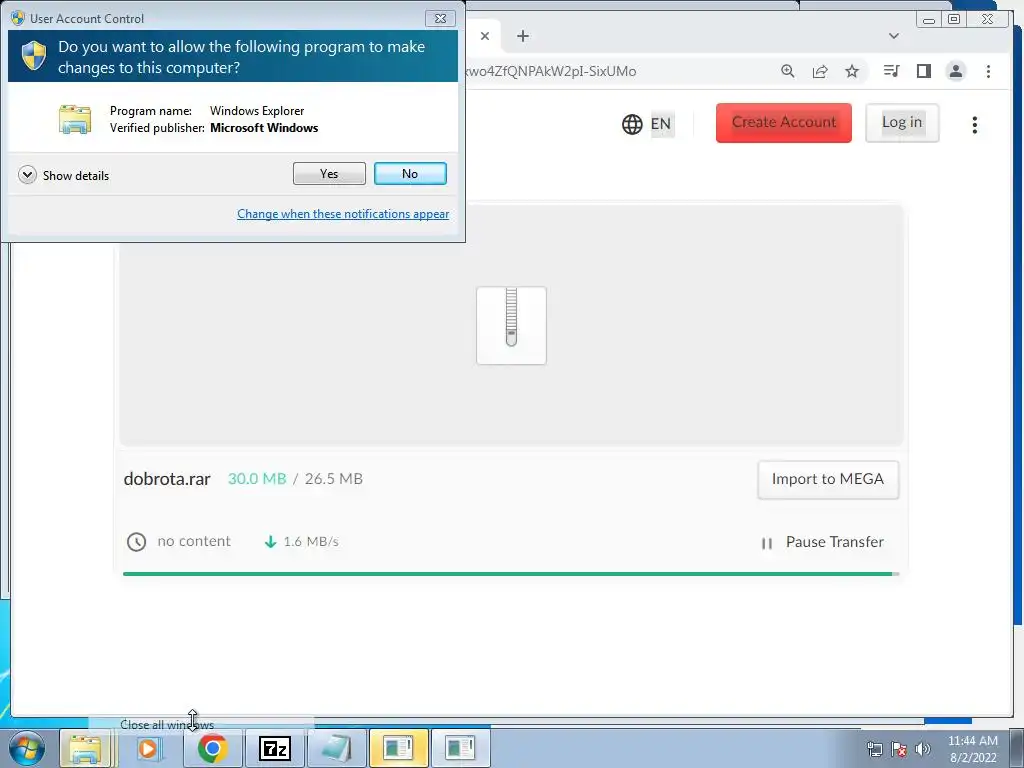Open Chrome media controls icon
Viewport: 1024px width, 768px height.
coord(891,71)
